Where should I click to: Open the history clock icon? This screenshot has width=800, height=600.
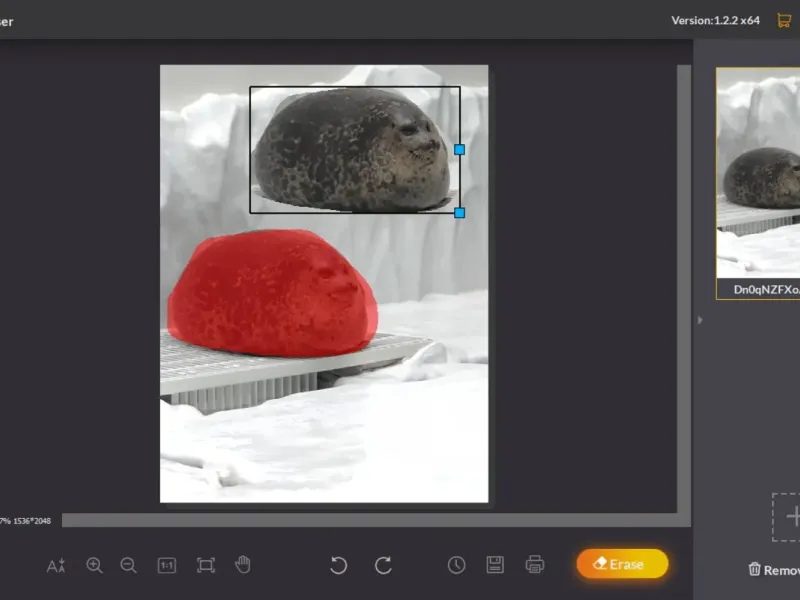456,565
